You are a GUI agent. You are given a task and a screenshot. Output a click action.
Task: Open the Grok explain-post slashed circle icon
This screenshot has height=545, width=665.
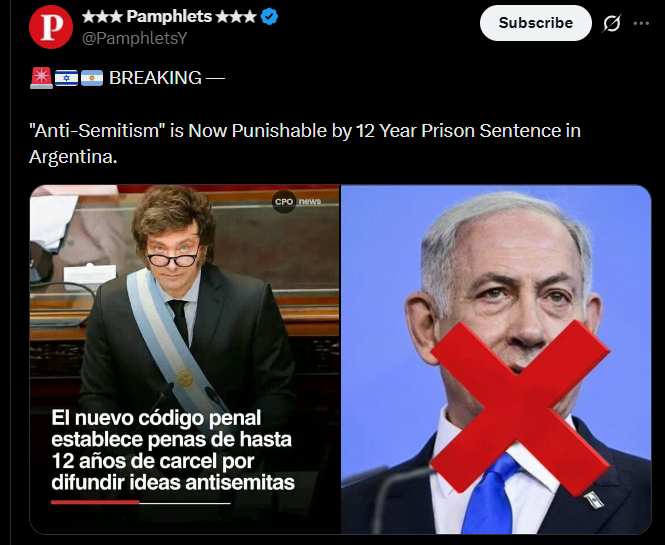[612, 23]
